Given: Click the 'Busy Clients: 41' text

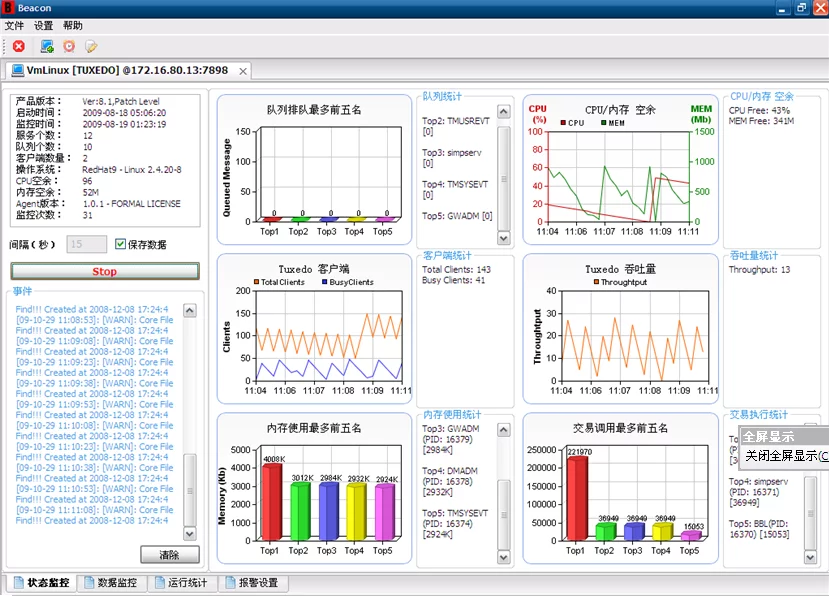Looking at the screenshot, I should pos(454,280).
